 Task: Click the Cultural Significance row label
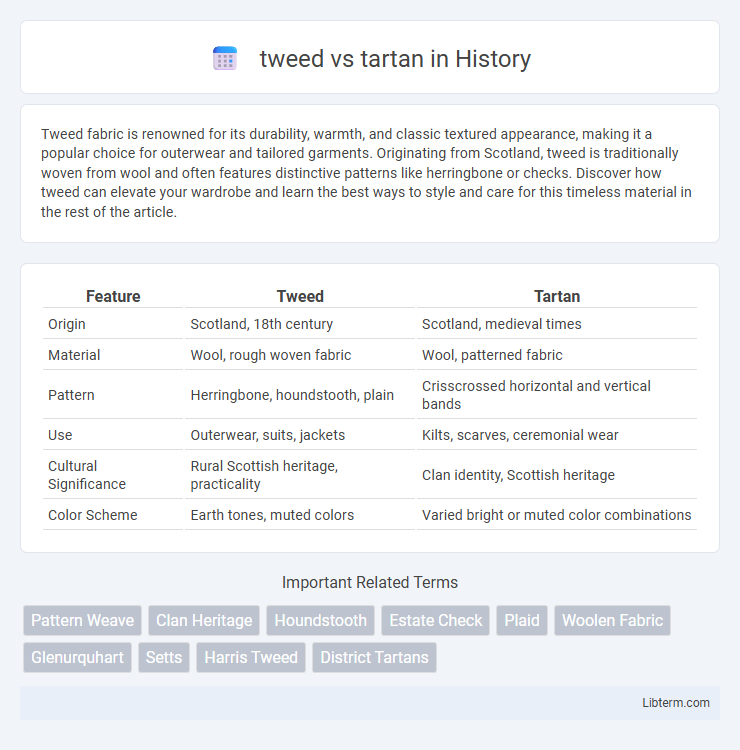[87, 475]
